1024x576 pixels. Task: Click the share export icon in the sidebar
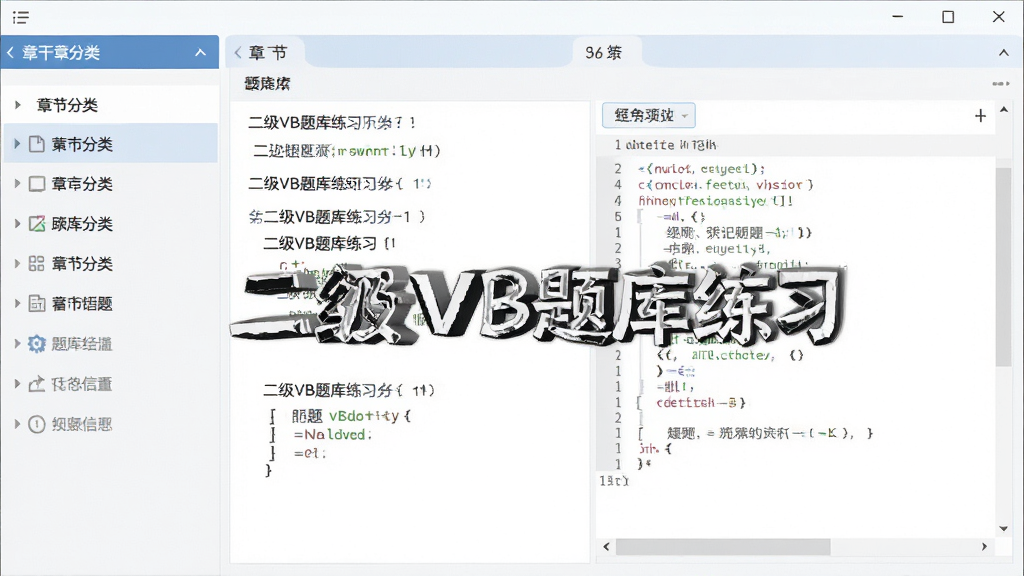37,383
